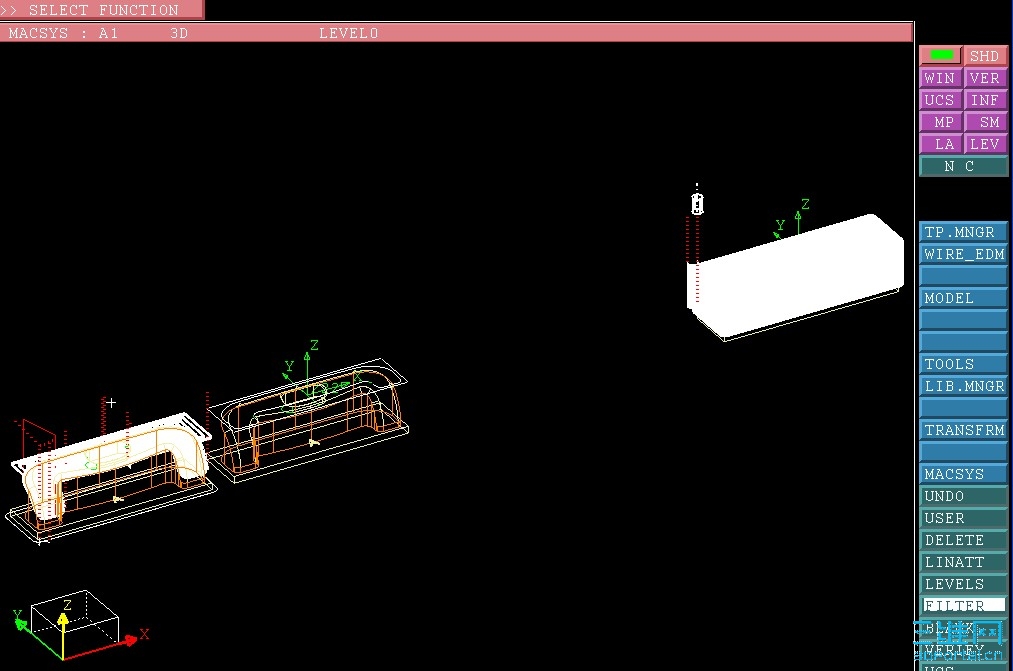Image resolution: width=1013 pixels, height=671 pixels.
Task: Open the LIB.MNGR library manager
Action: pyautogui.click(x=963, y=386)
